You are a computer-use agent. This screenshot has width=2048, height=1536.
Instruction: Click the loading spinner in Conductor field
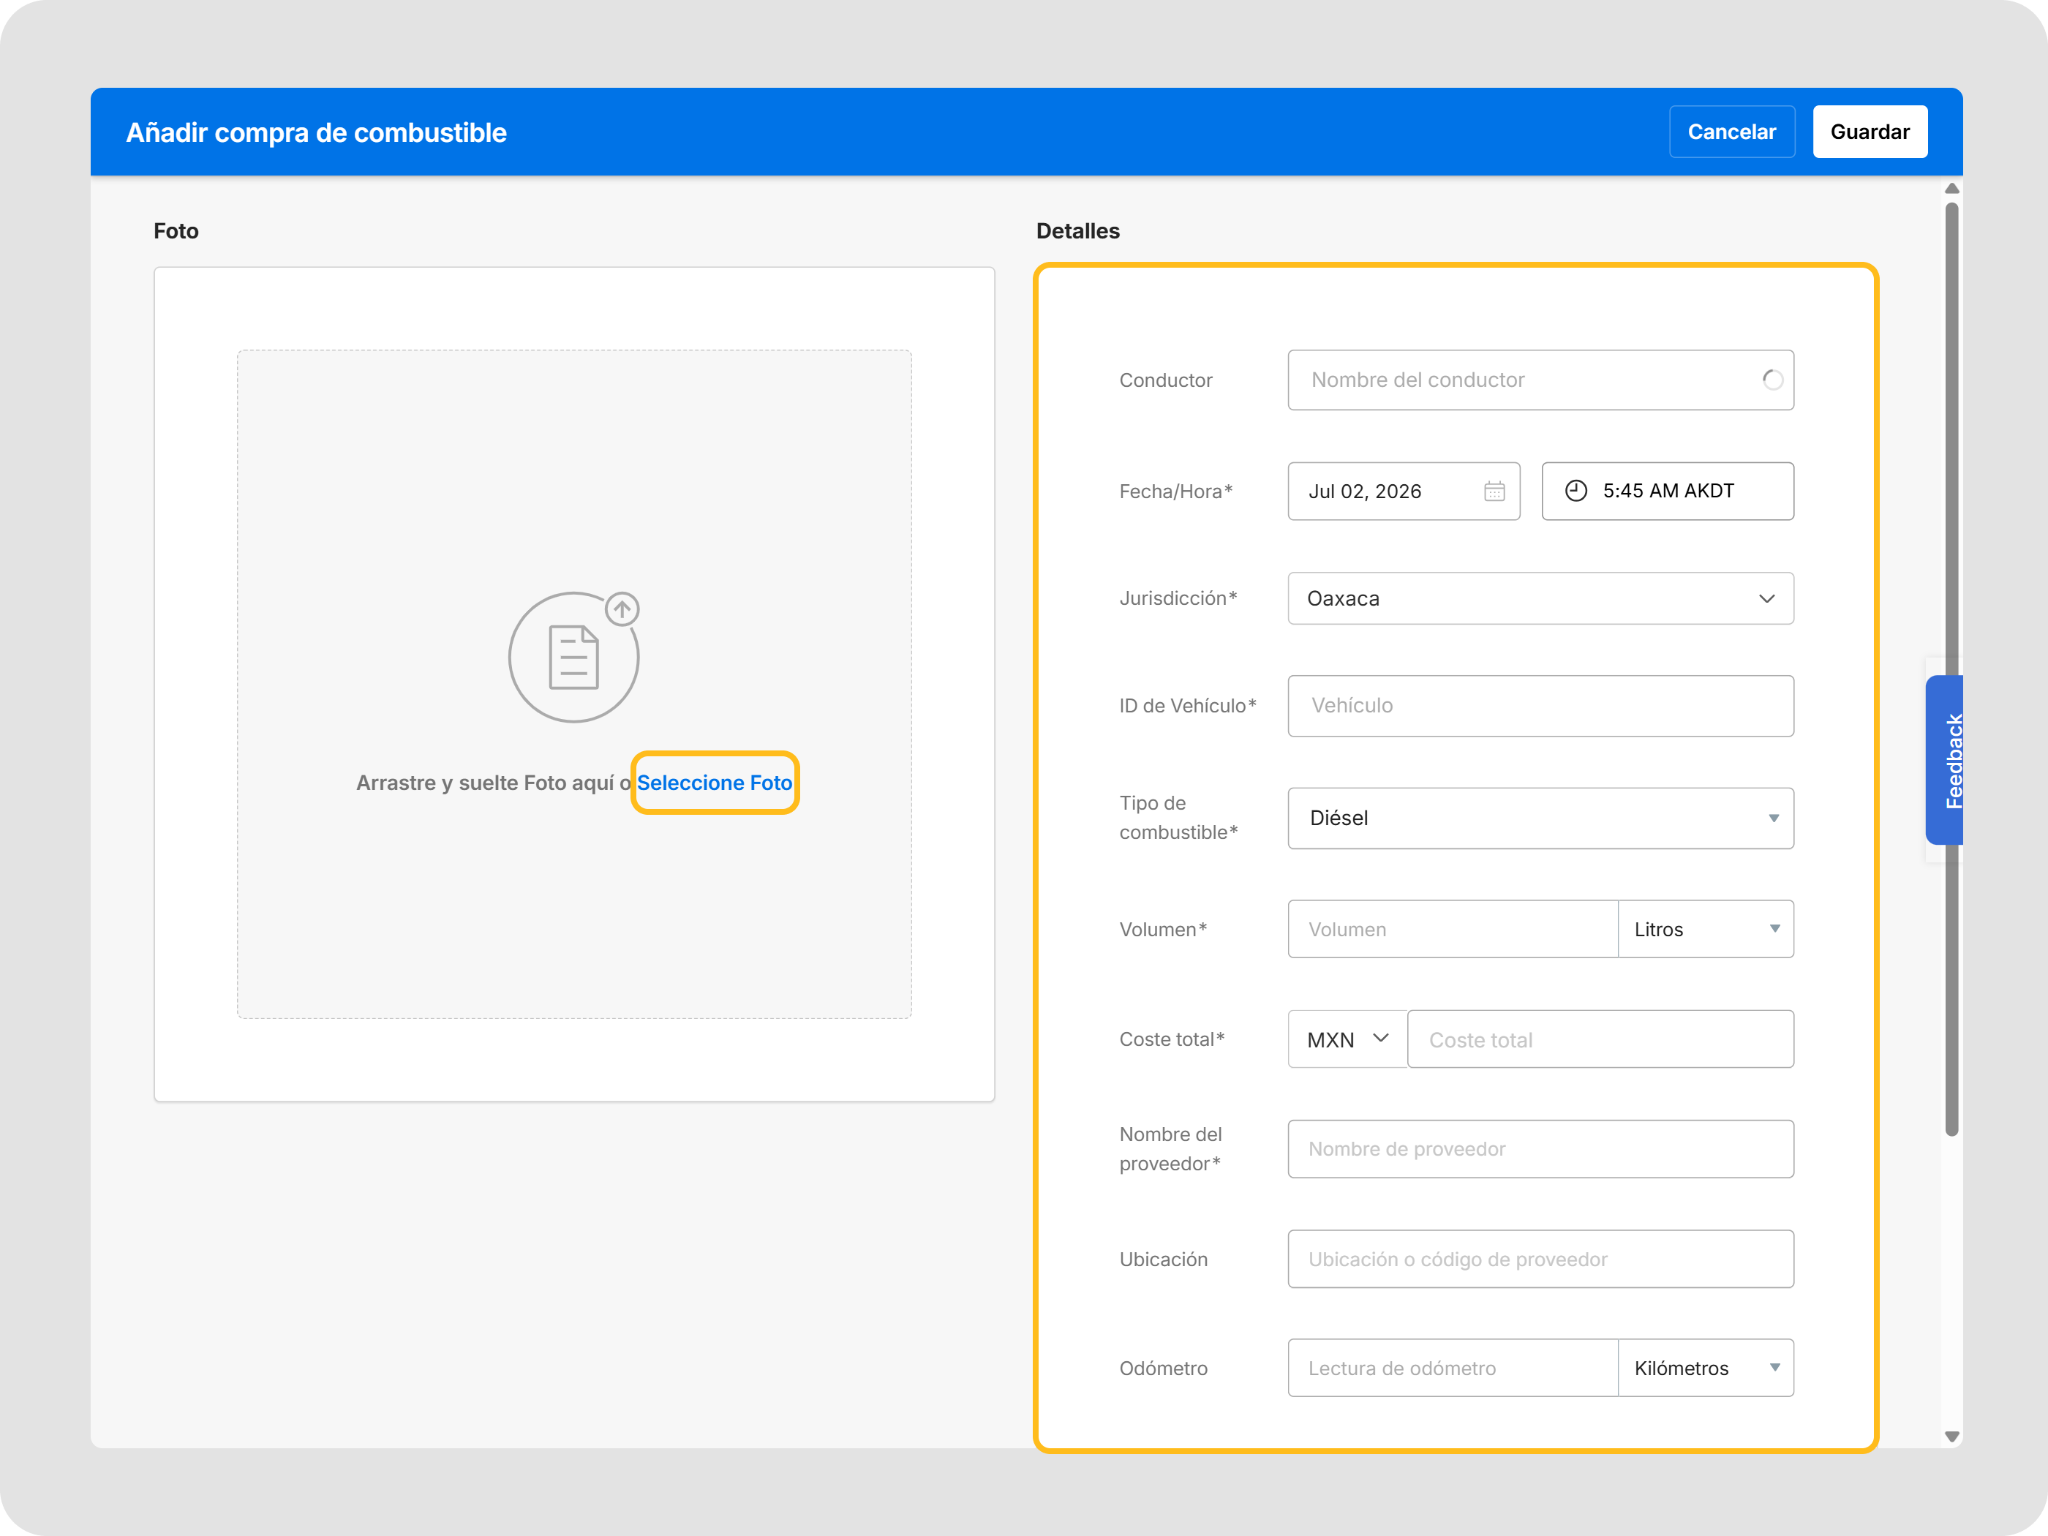coord(1772,380)
